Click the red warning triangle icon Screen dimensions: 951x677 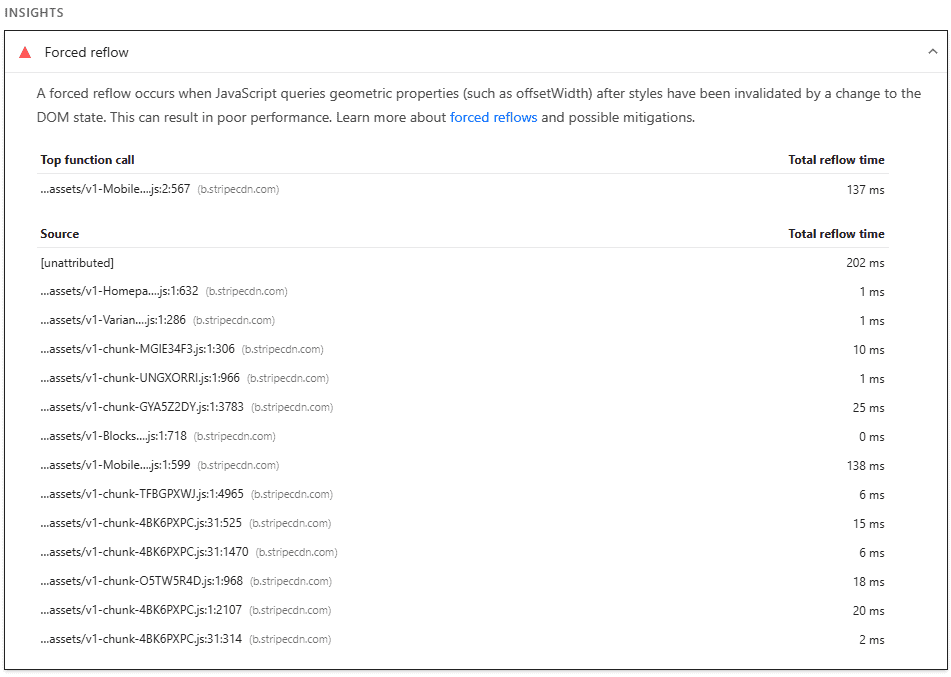(25, 52)
